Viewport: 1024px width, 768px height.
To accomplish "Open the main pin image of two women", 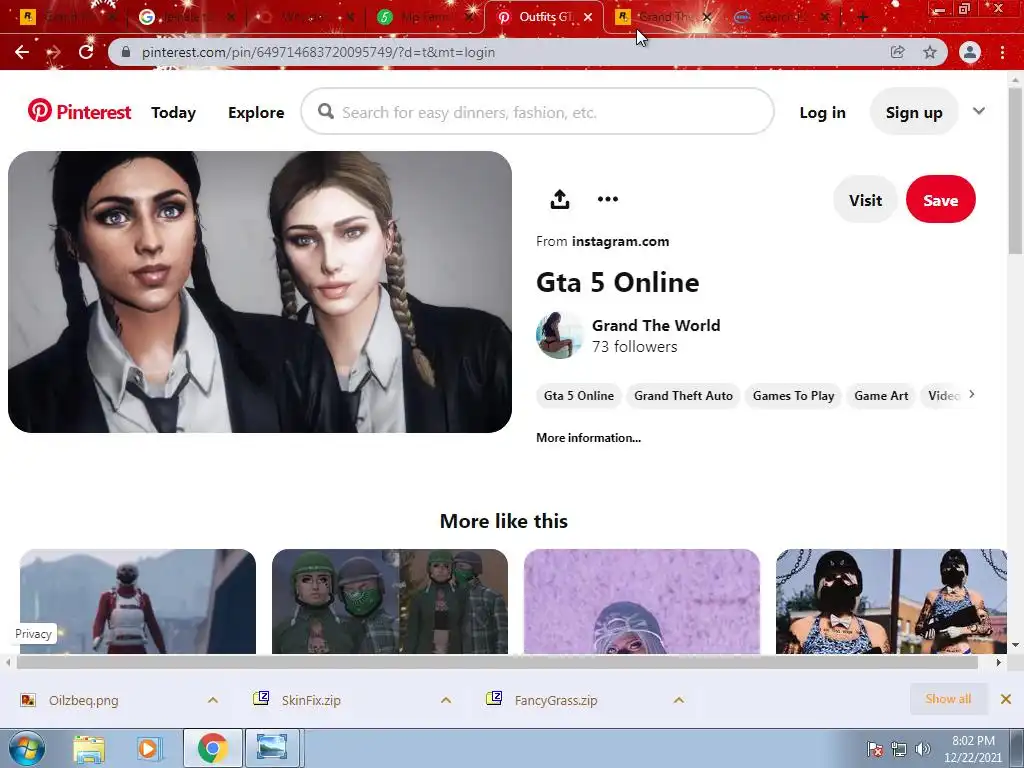I will (260, 292).
